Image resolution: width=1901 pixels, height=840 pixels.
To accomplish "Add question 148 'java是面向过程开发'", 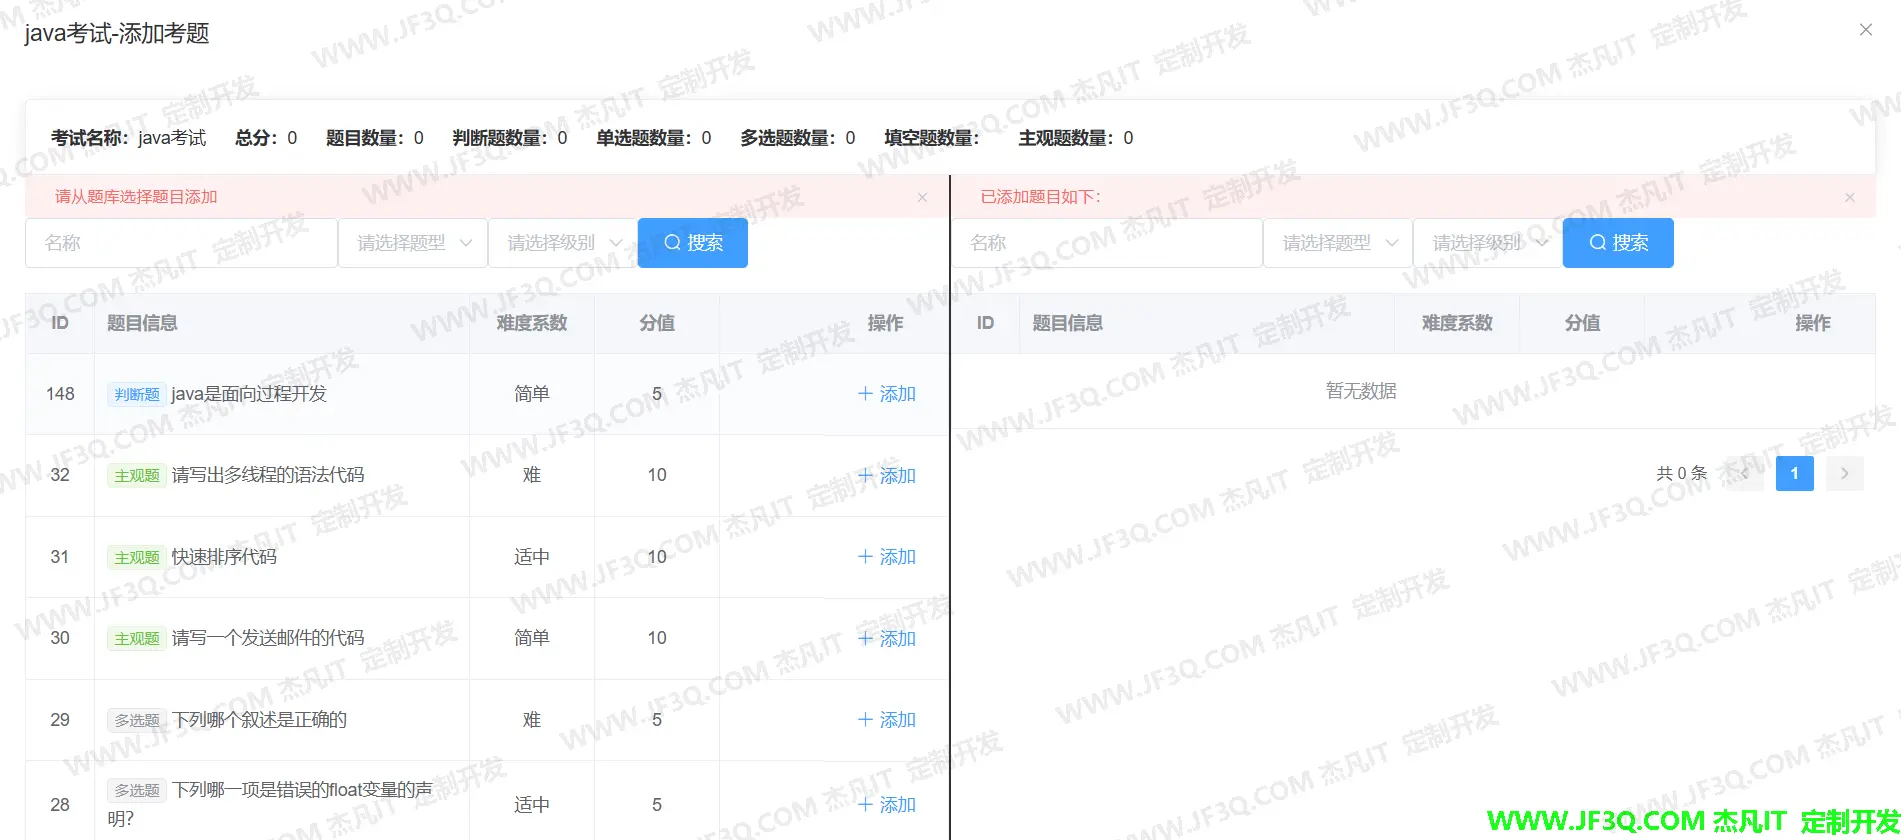I will [x=887, y=394].
